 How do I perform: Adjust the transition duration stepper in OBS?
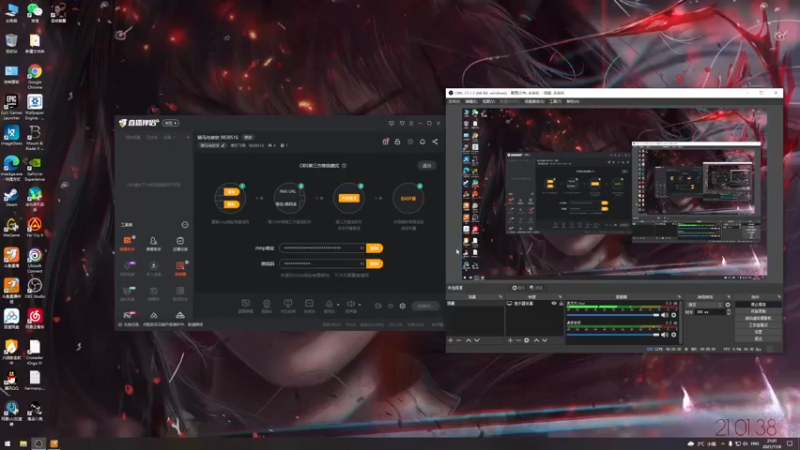pyautogui.click(x=728, y=312)
